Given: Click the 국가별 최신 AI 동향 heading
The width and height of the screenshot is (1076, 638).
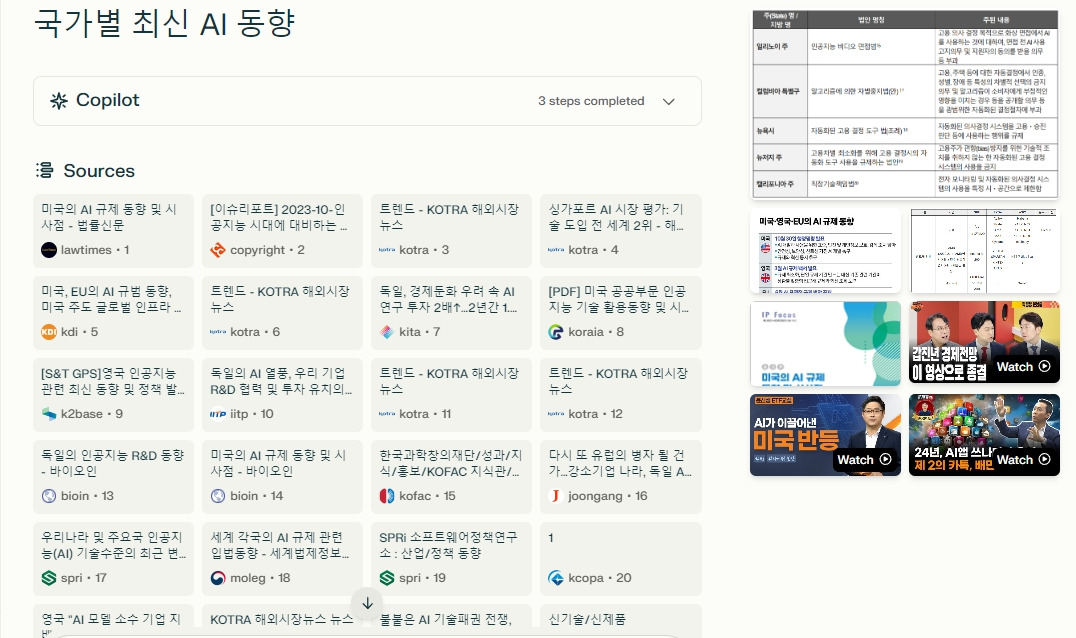Looking at the screenshot, I should [165, 23].
